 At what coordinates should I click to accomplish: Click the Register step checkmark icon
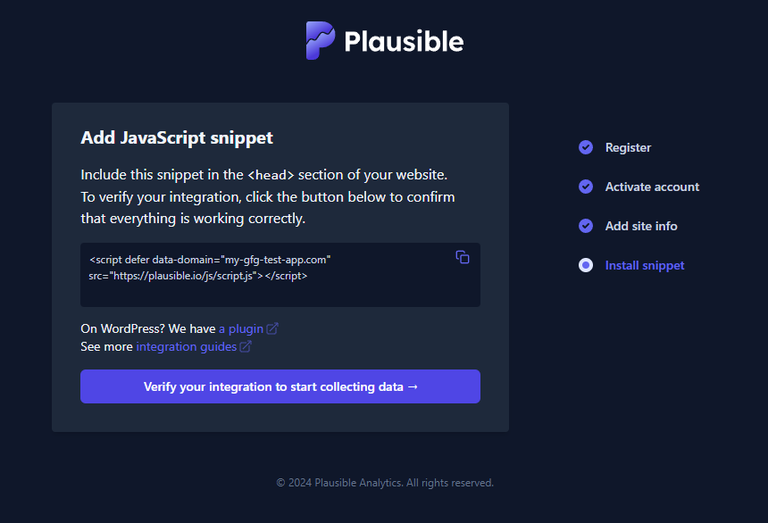(x=586, y=147)
